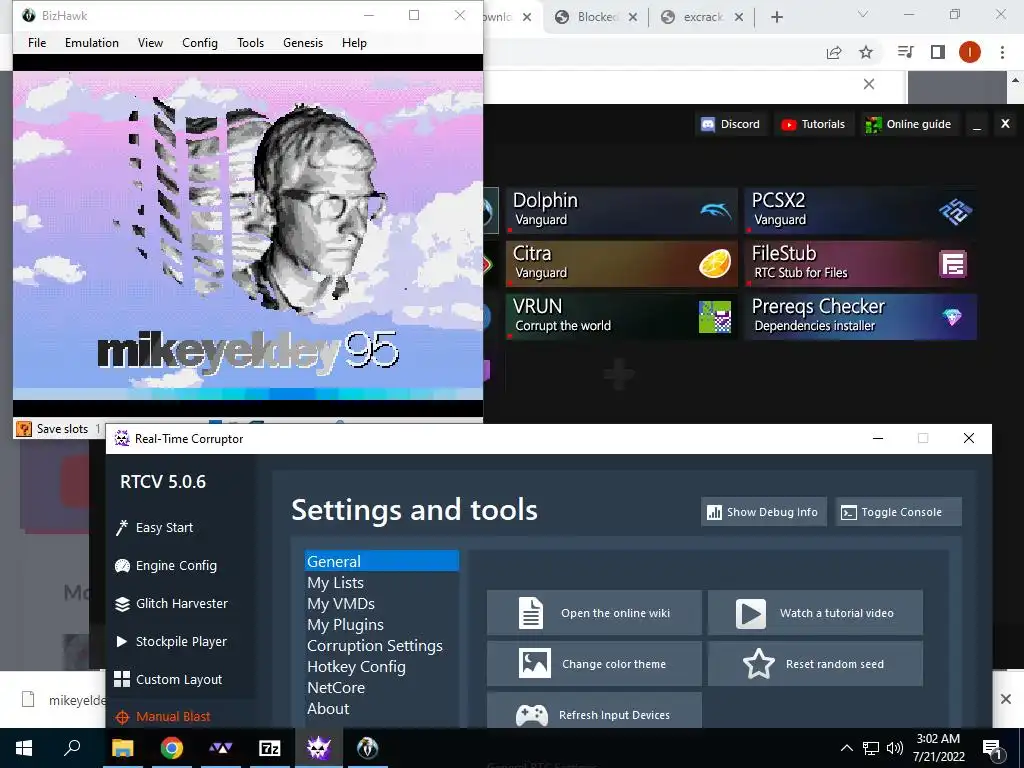Open the View menu in BizHawk
Screen dimensions: 1024x768
[150, 42]
